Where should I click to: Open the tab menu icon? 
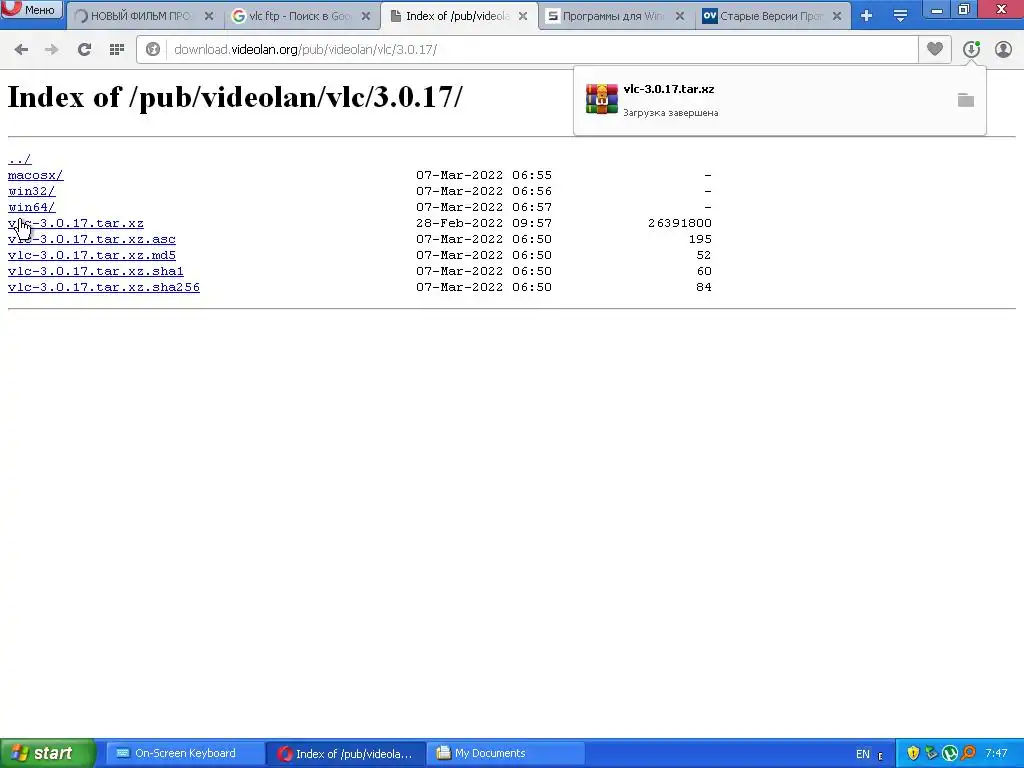[x=900, y=16]
